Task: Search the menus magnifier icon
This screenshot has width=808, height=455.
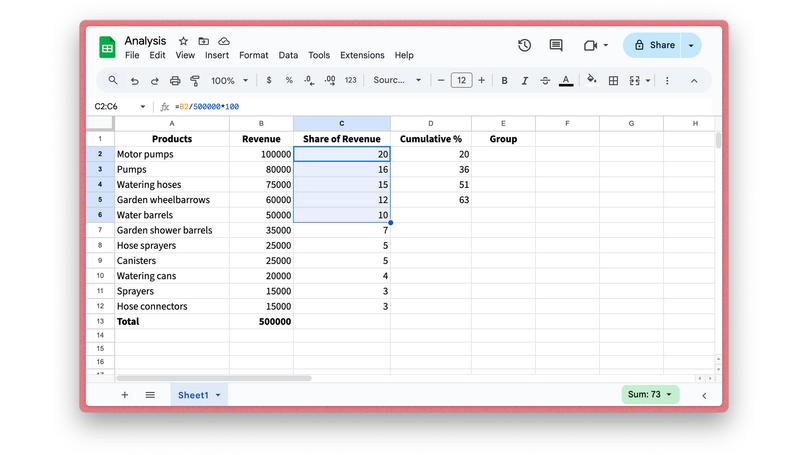Action: 113,80
